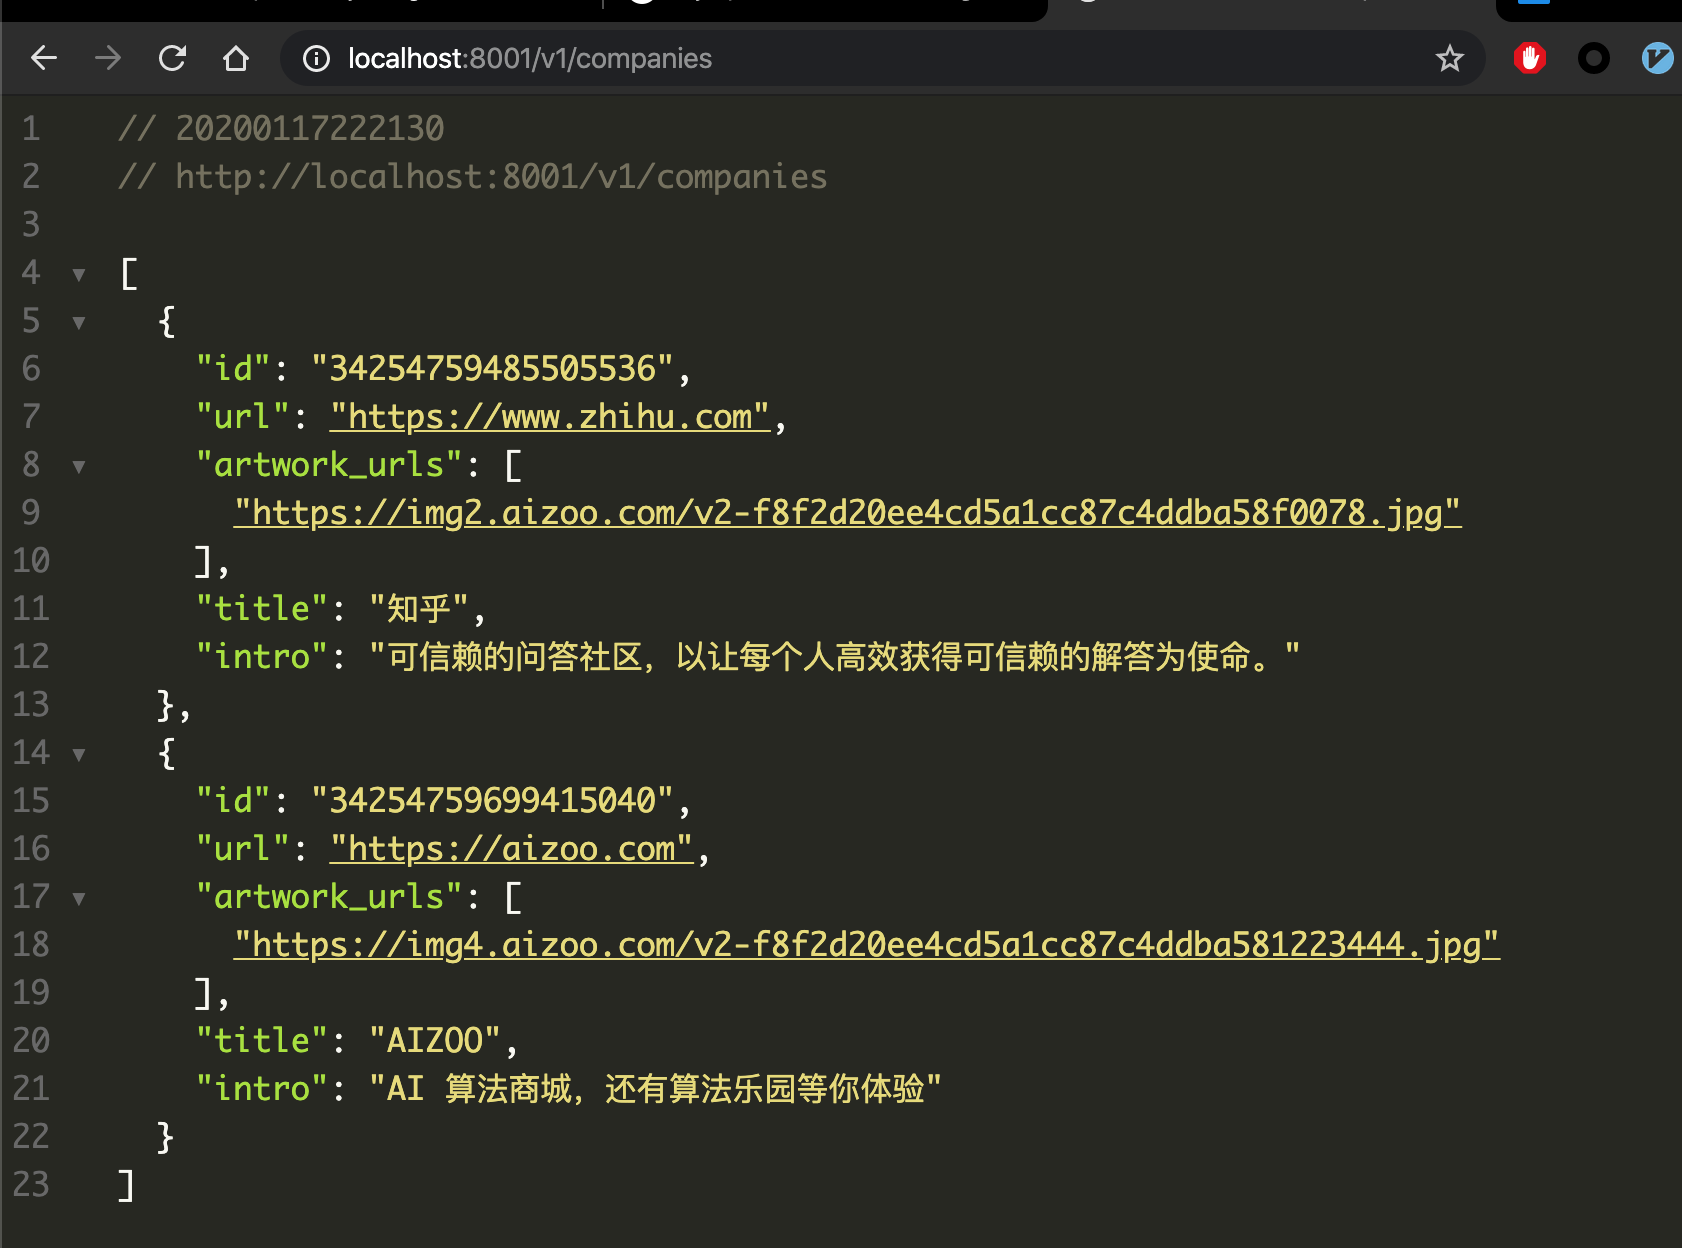Open the AdBlock extension icon
1682x1248 pixels.
coord(1529,58)
